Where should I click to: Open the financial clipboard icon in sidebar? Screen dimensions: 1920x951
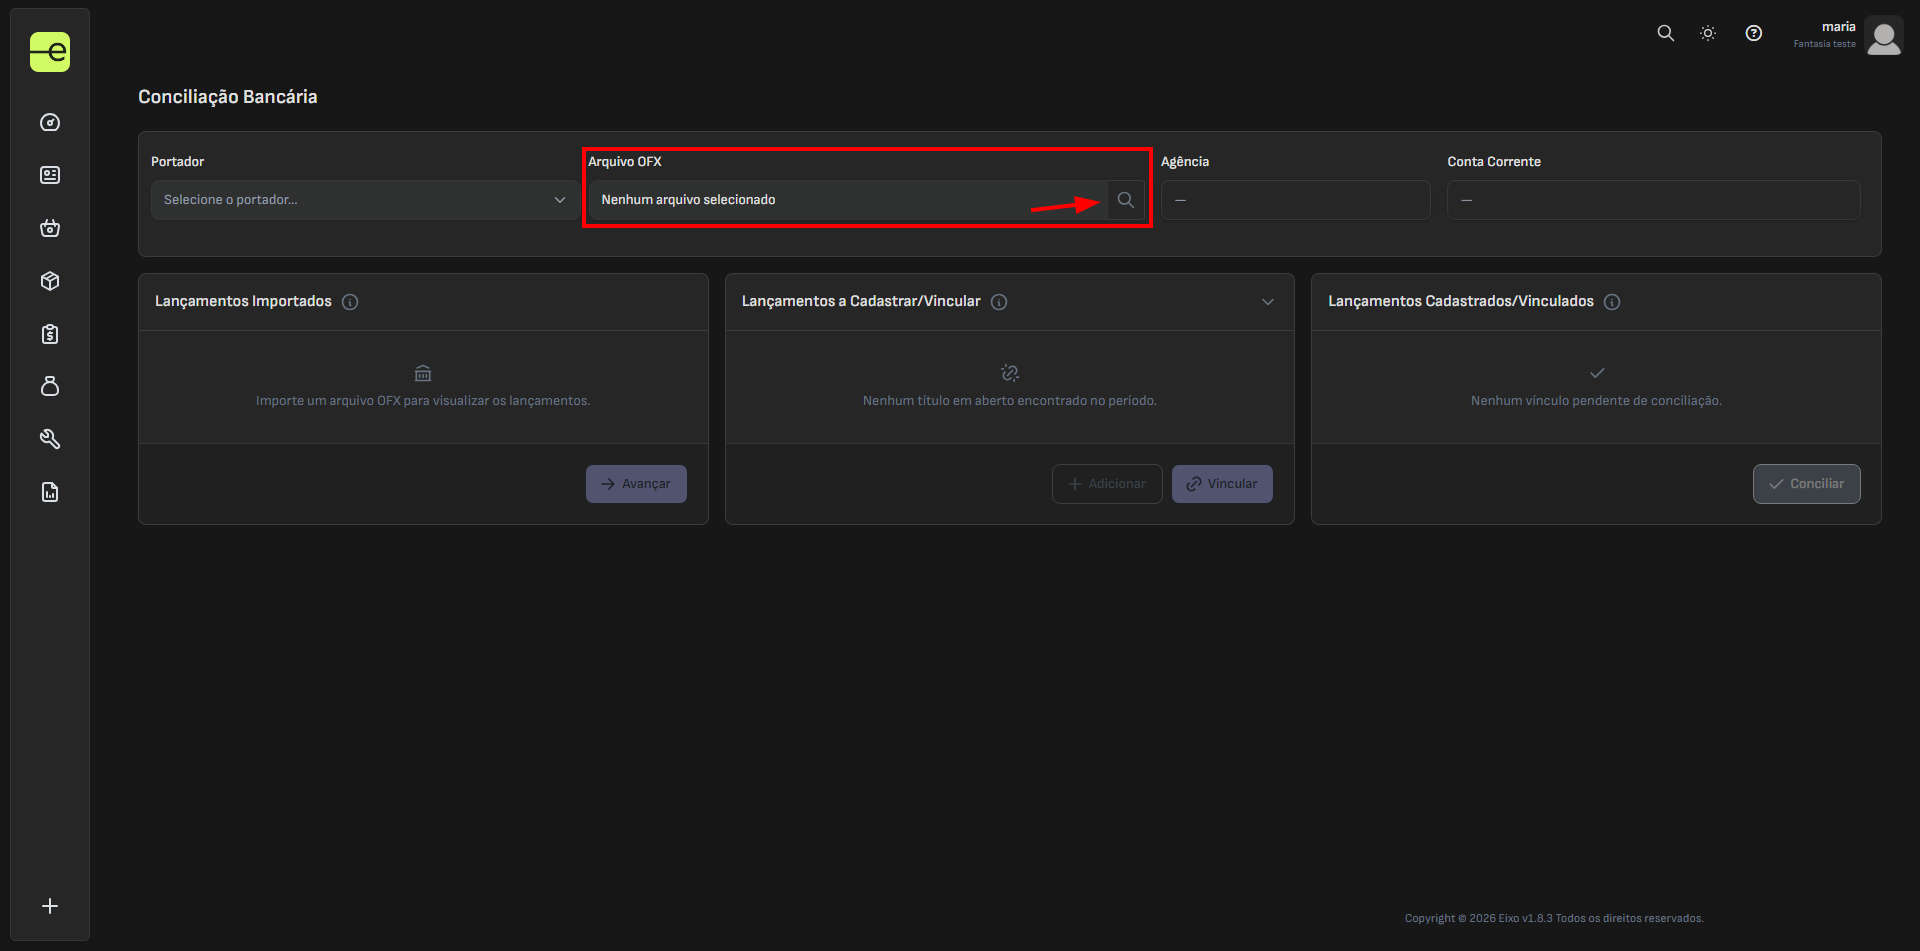[50, 334]
